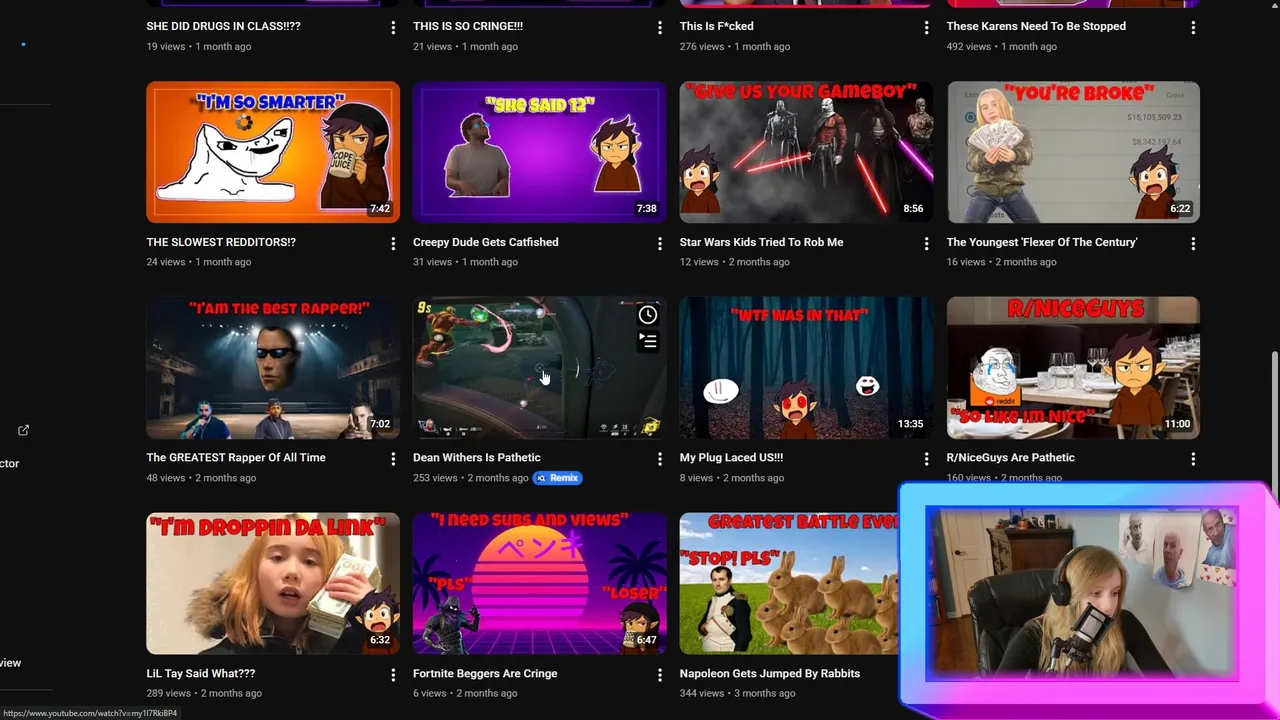Open options for 'These Karens Need To Be Stopped'
This screenshot has width=1280, height=720.
click(x=1193, y=28)
